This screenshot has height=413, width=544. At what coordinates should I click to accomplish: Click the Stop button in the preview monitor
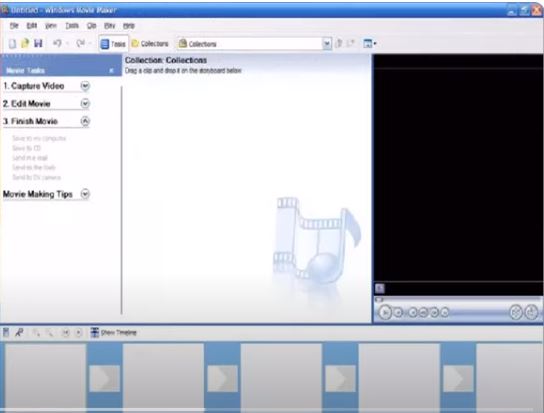pyautogui.click(x=398, y=313)
